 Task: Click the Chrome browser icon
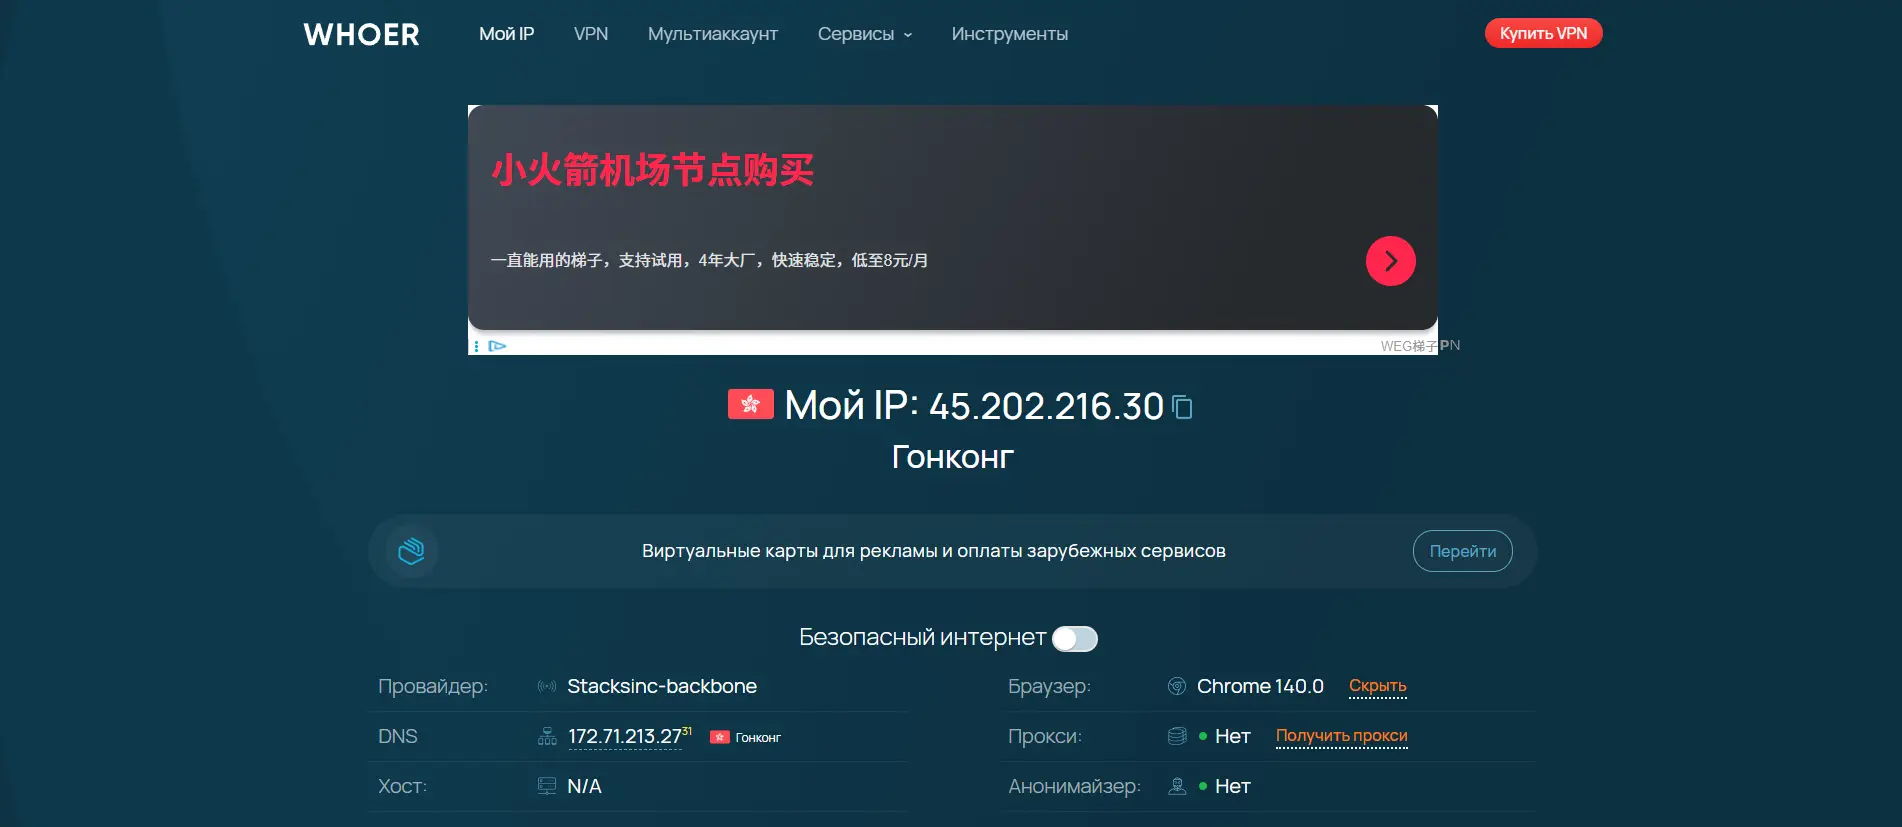[1177, 686]
